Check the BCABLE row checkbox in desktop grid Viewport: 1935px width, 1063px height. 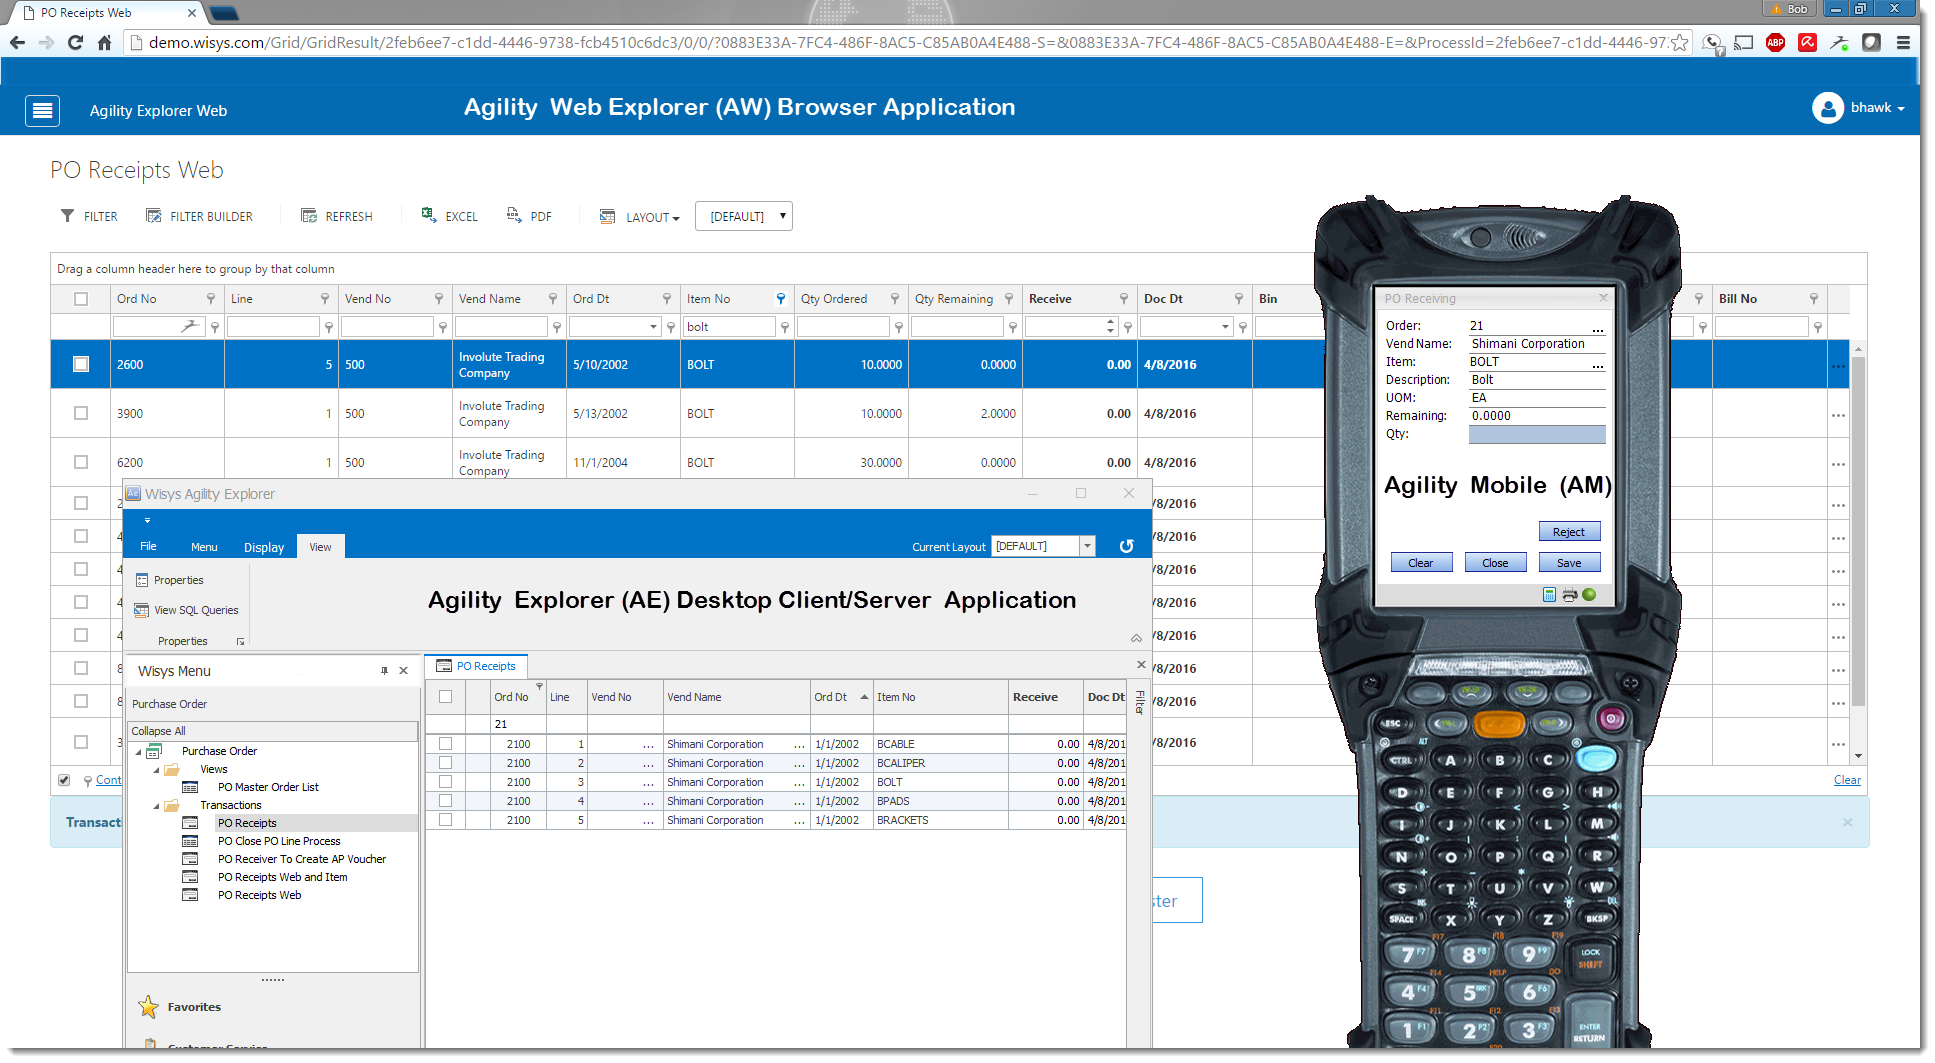[x=446, y=744]
